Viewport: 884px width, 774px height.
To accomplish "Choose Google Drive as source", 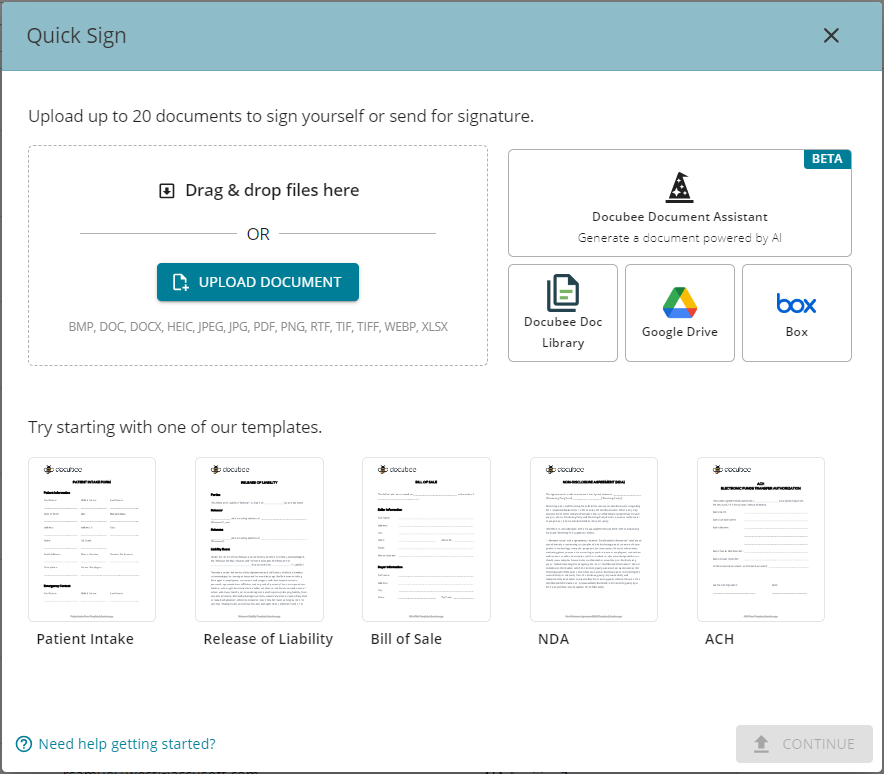I will pos(679,313).
